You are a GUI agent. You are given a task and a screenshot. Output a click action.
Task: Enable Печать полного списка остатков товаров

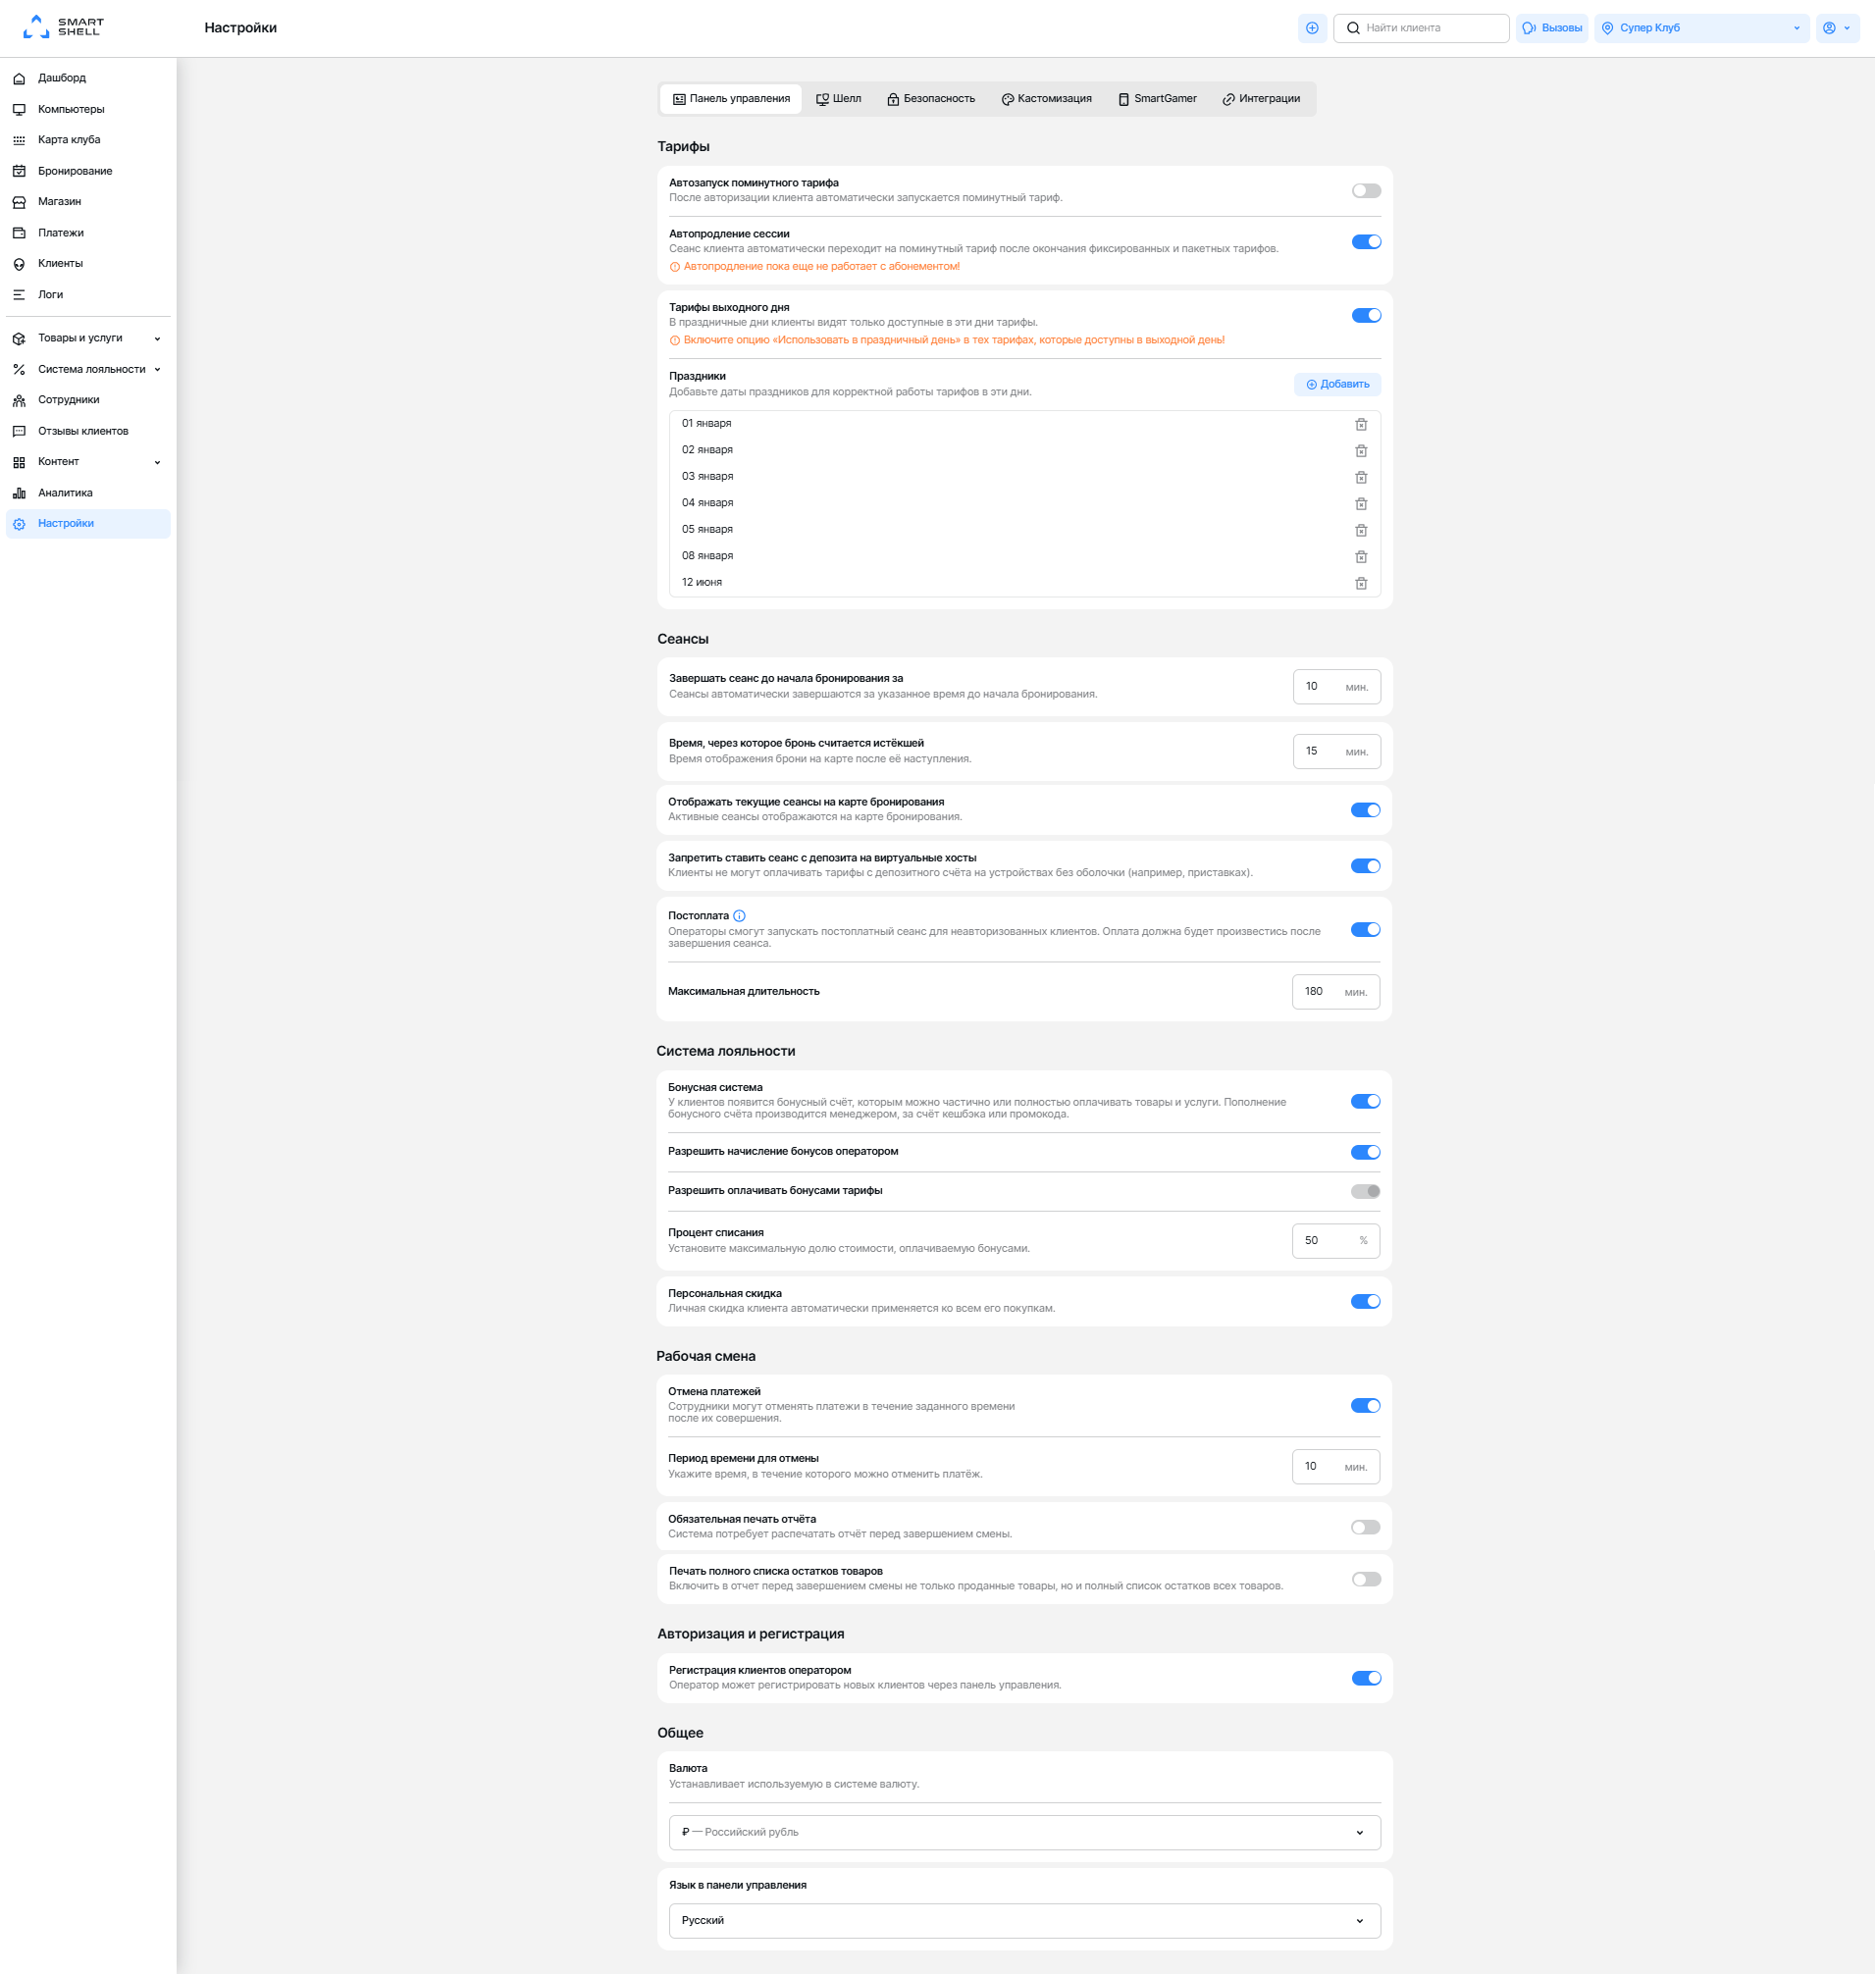coord(1366,1579)
